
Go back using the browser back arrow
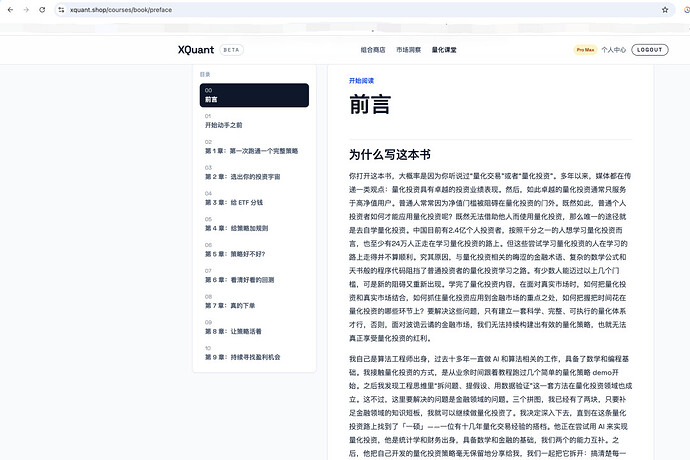click(x=11, y=10)
